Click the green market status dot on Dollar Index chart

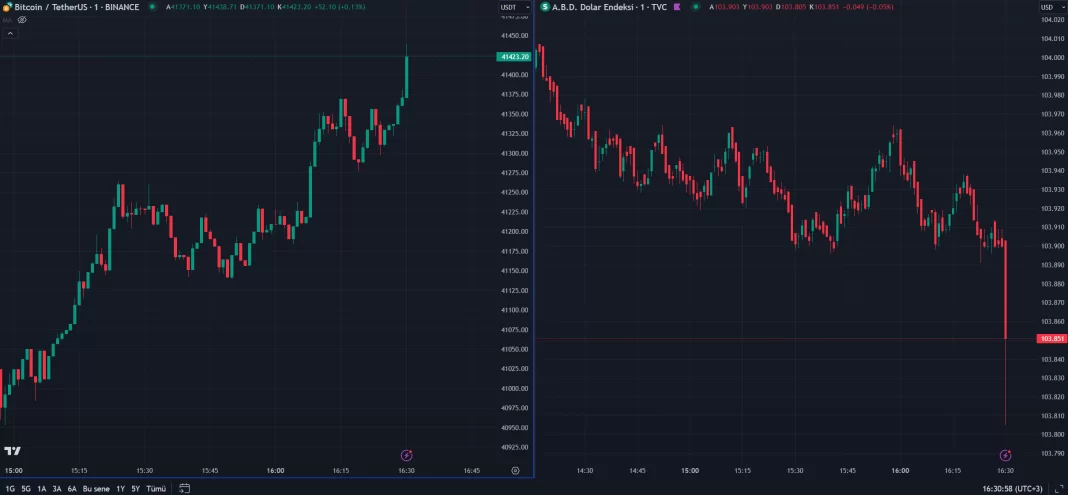tap(695, 7)
